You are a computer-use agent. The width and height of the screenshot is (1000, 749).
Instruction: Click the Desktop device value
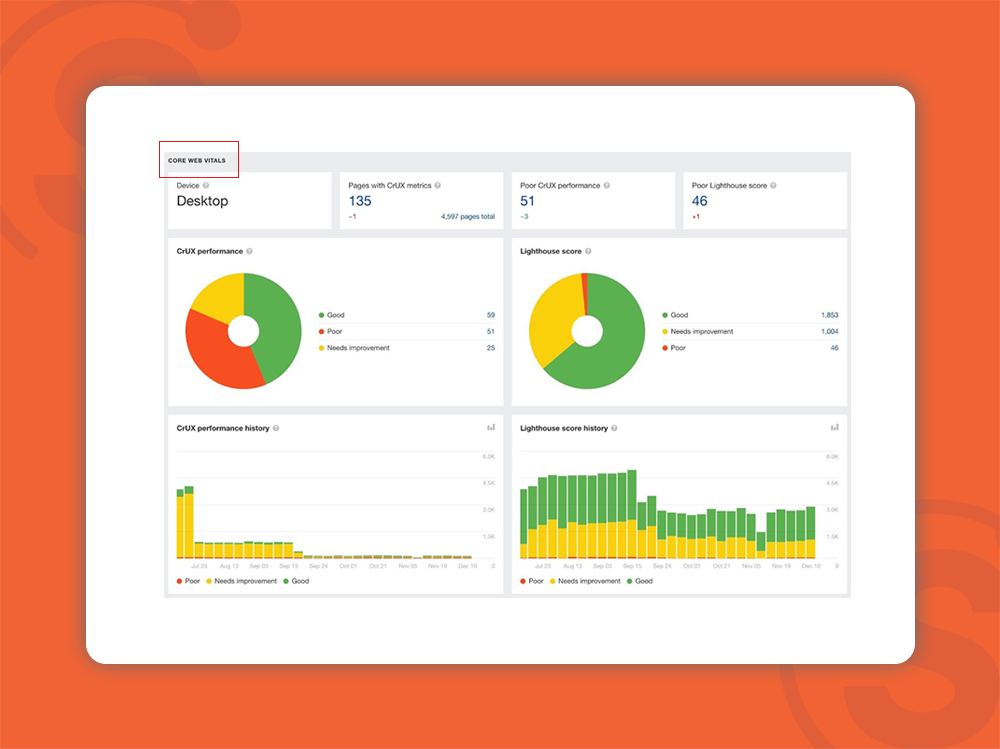[x=202, y=201]
